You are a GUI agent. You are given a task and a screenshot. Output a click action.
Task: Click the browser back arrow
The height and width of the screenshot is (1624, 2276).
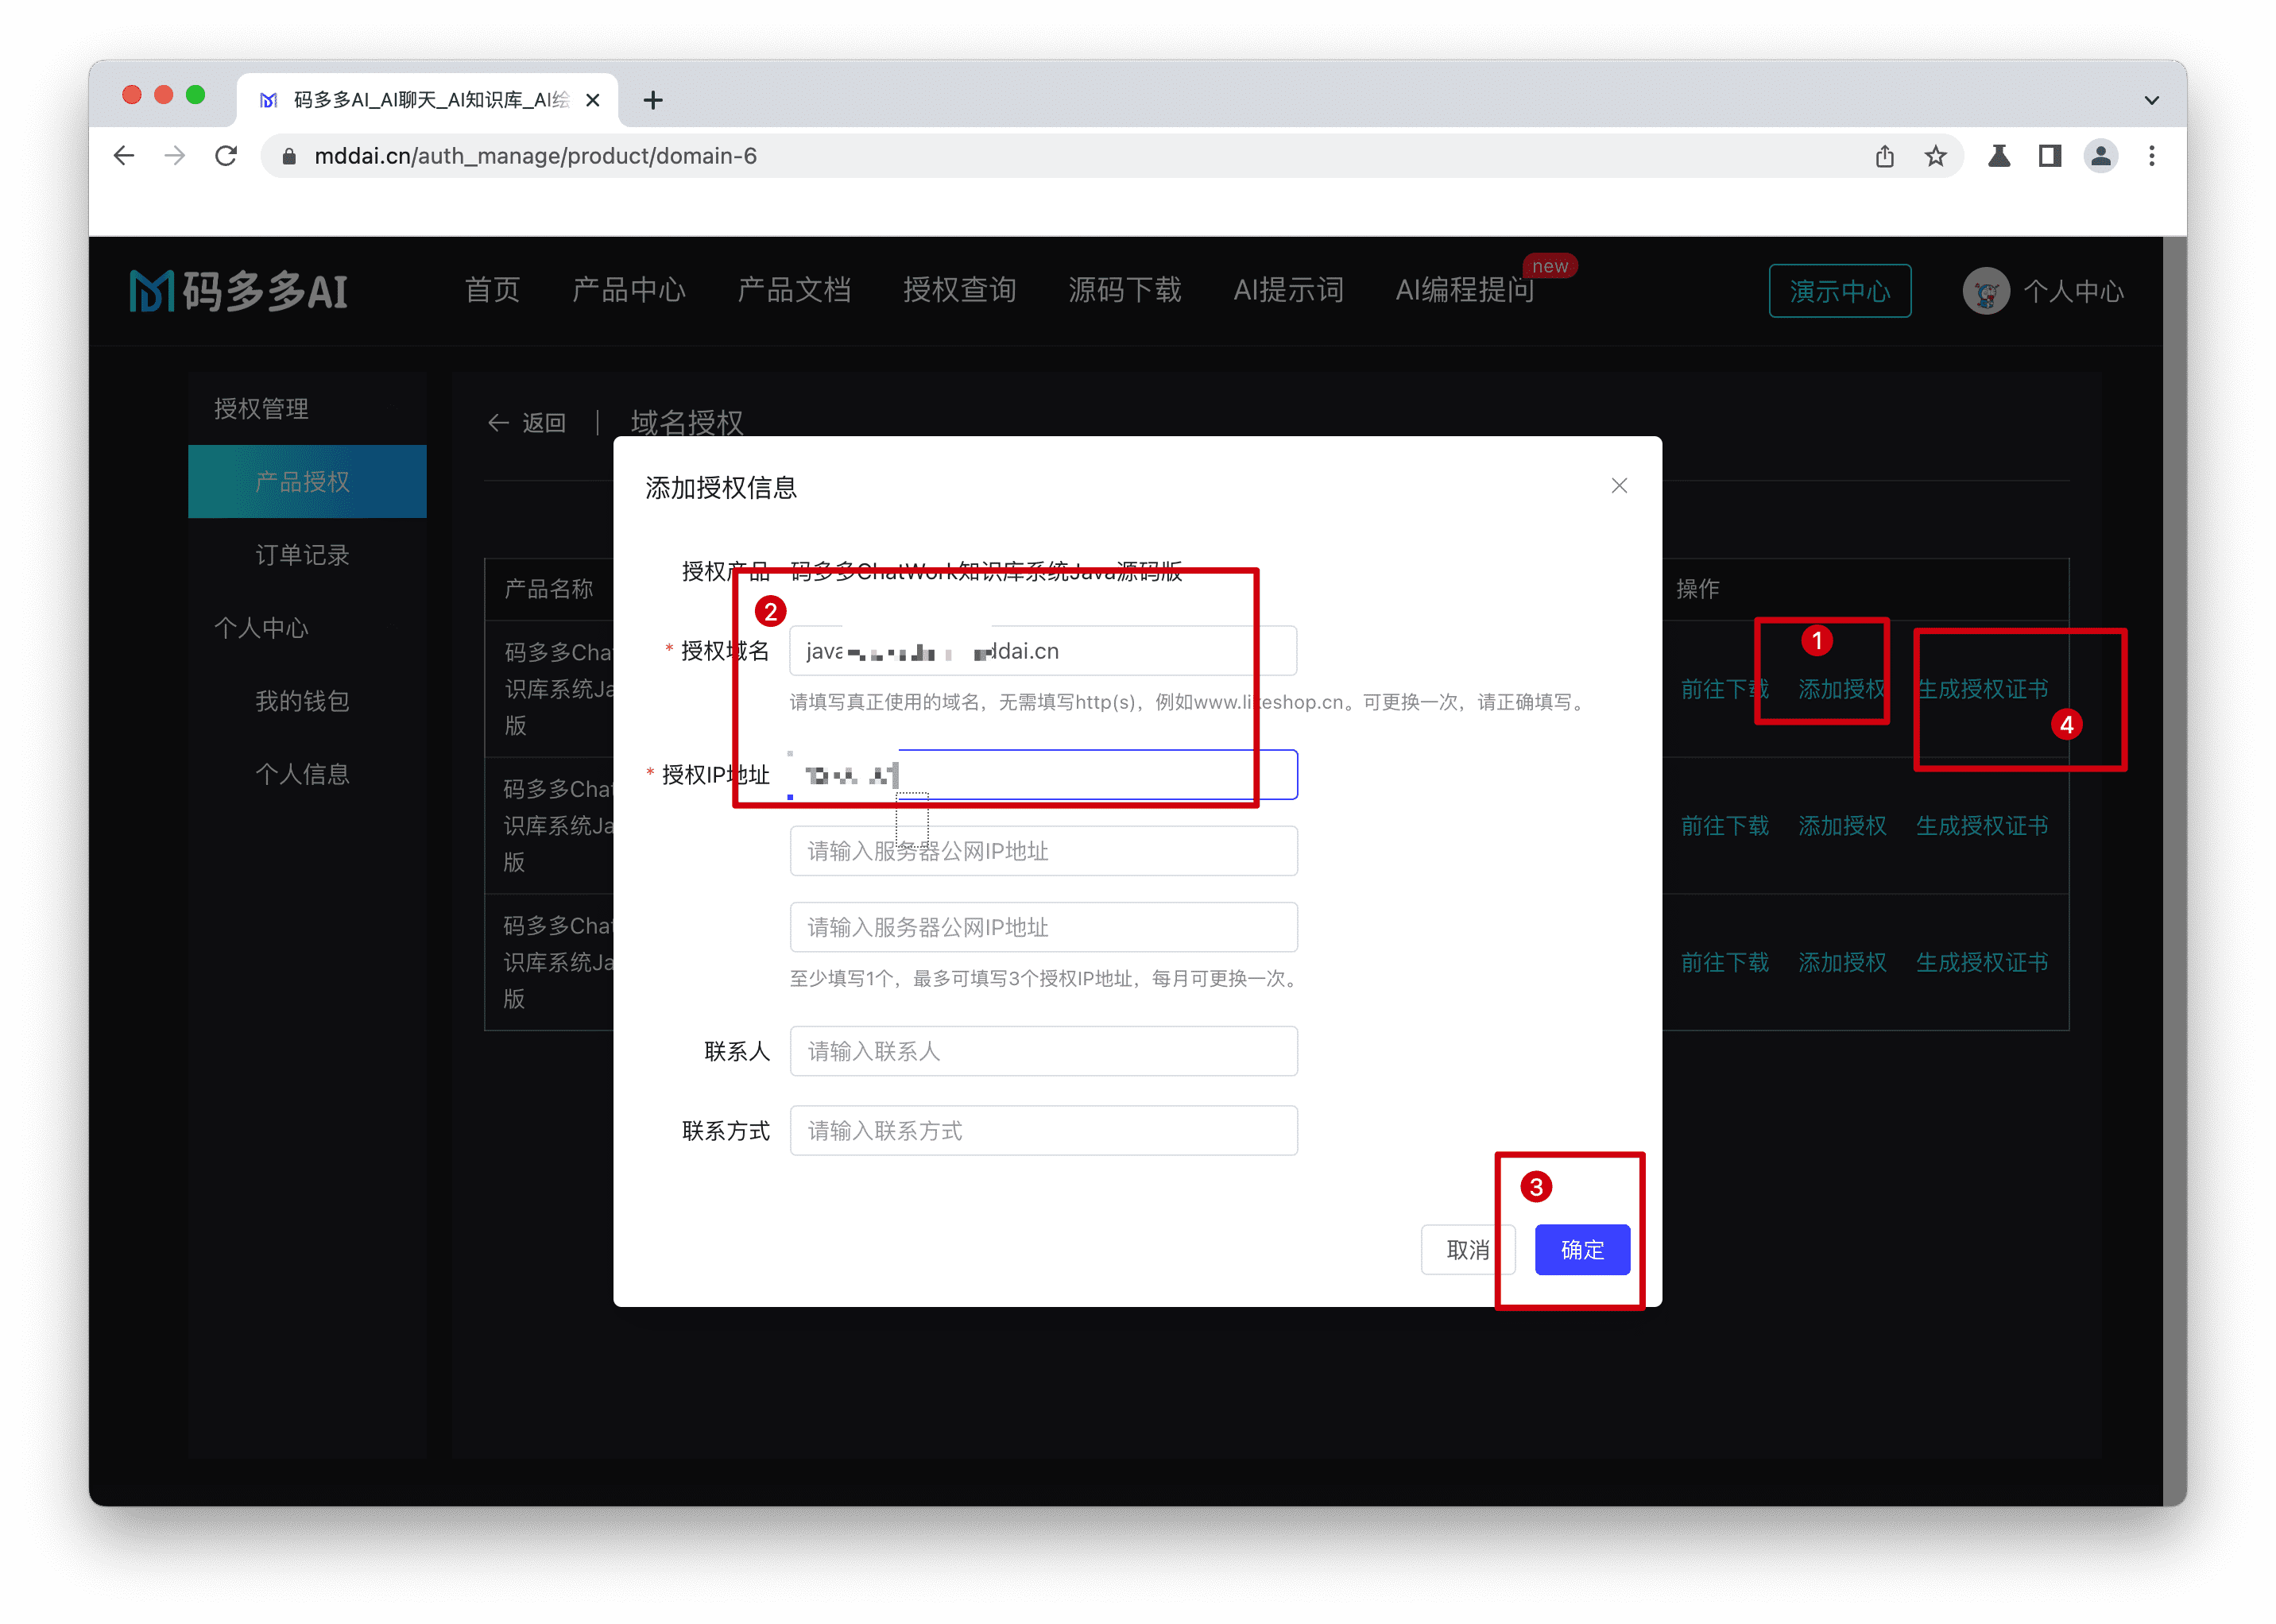[x=124, y=156]
